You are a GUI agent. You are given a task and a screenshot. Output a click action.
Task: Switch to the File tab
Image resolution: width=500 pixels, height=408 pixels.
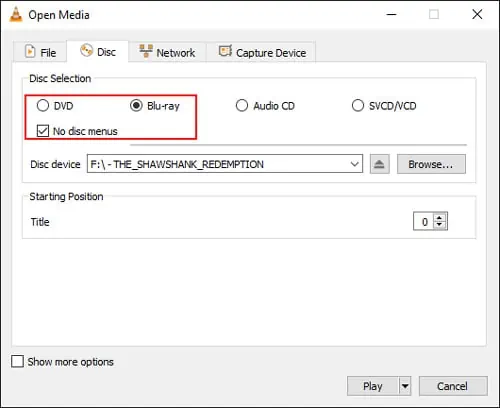pyautogui.click(x=40, y=52)
